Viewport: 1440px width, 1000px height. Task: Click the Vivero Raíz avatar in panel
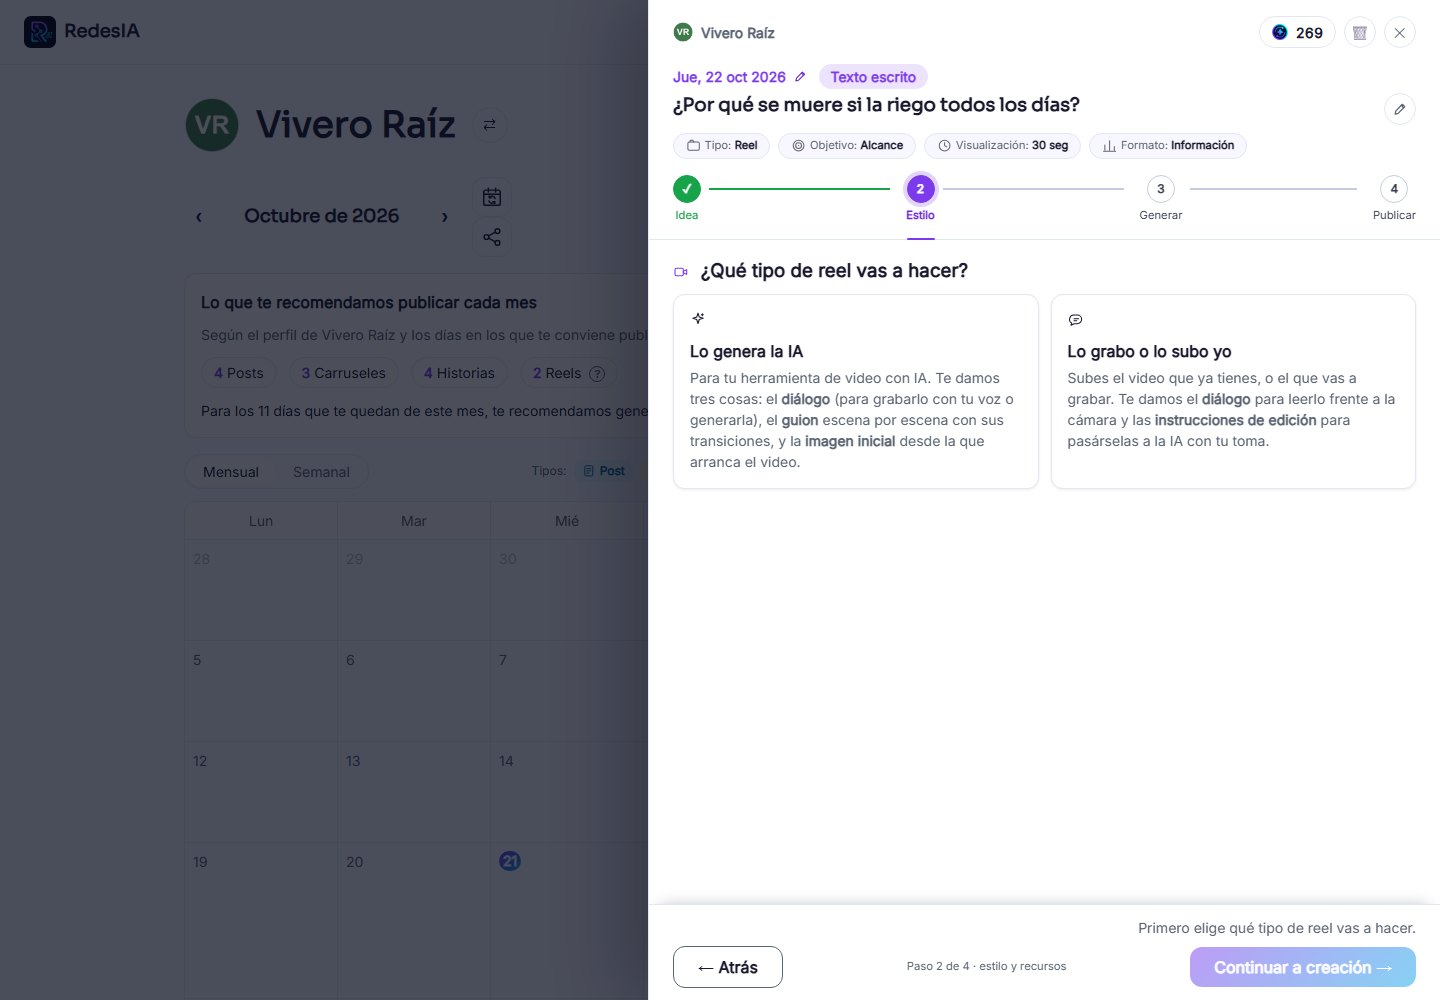coord(683,32)
